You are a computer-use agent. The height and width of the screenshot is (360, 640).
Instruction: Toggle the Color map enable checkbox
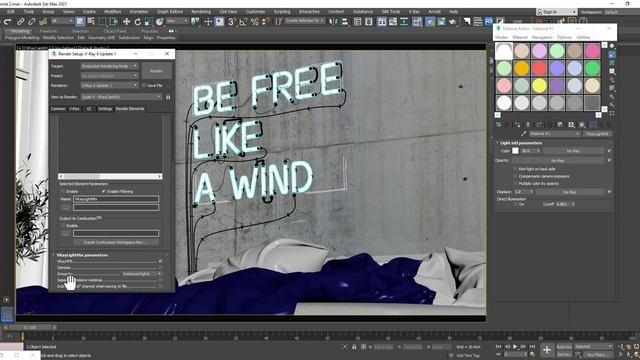click(x=609, y=151)
